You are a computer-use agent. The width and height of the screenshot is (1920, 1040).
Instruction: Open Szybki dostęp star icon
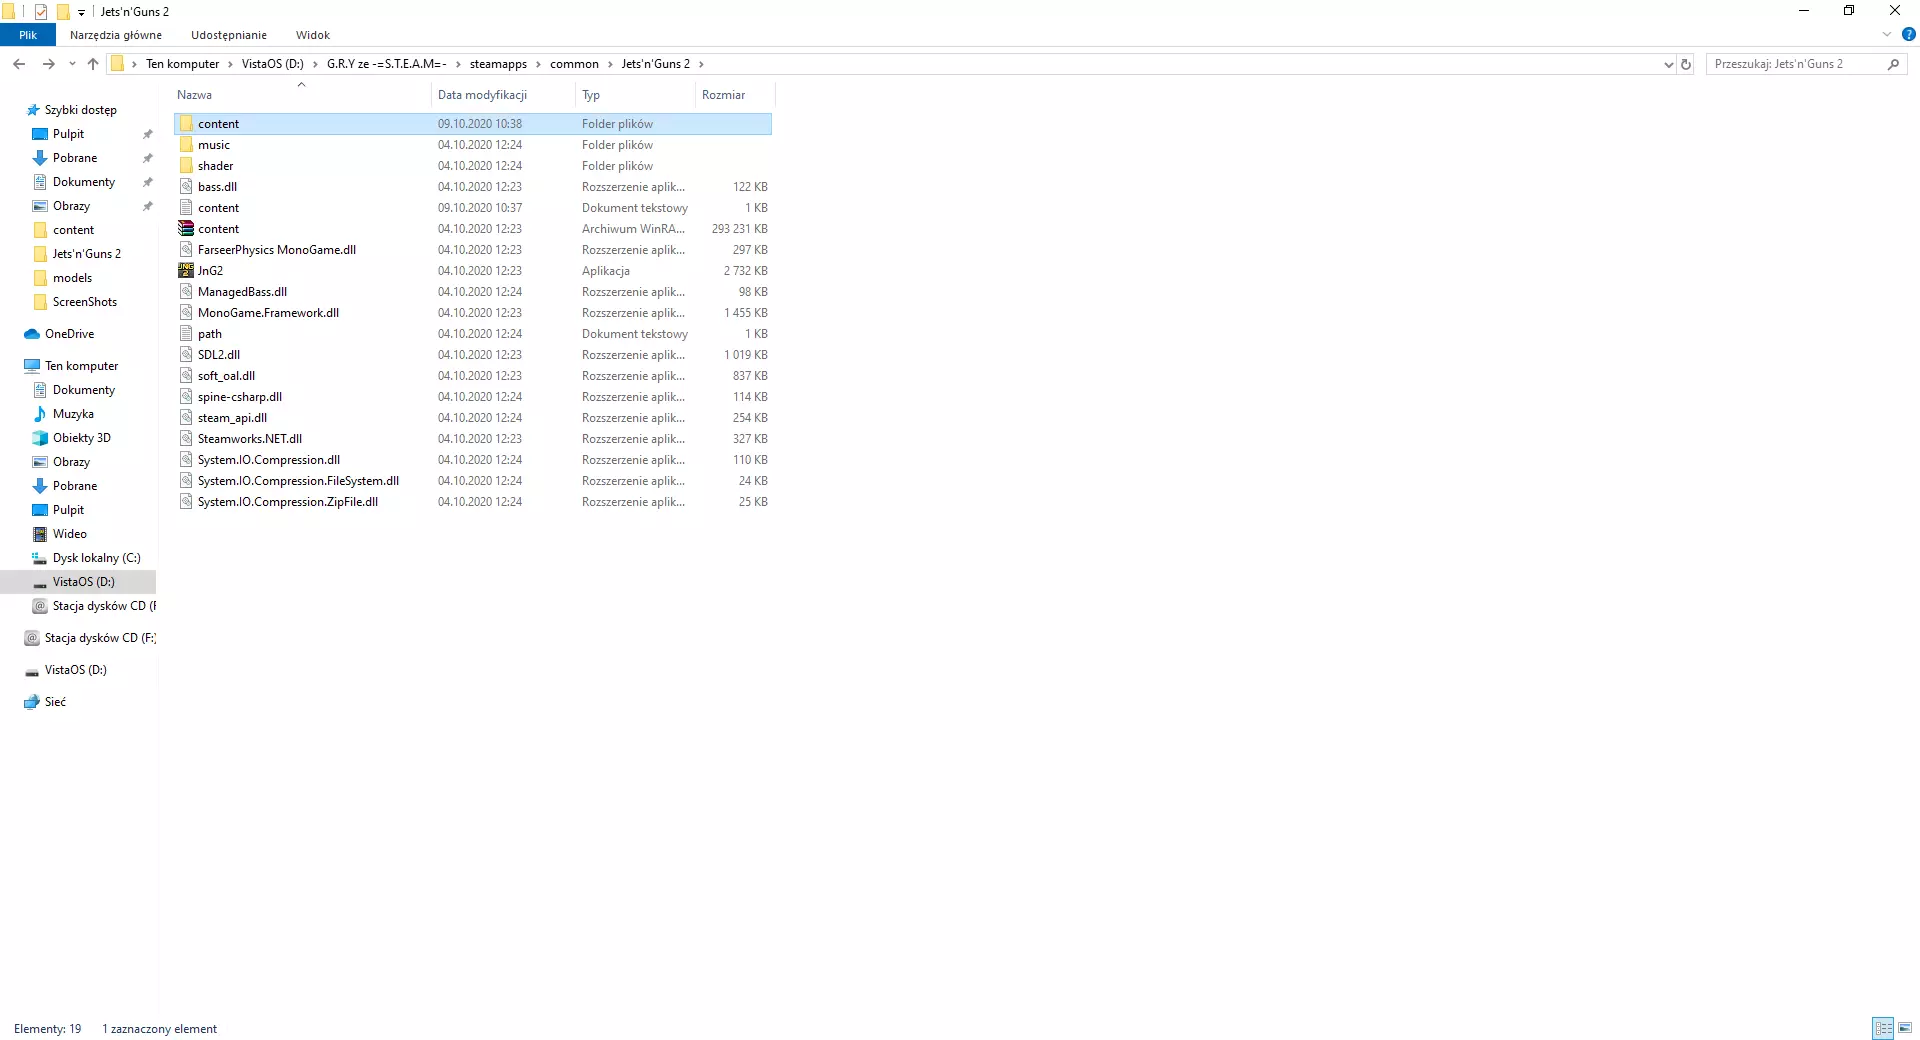coord(33,110)
